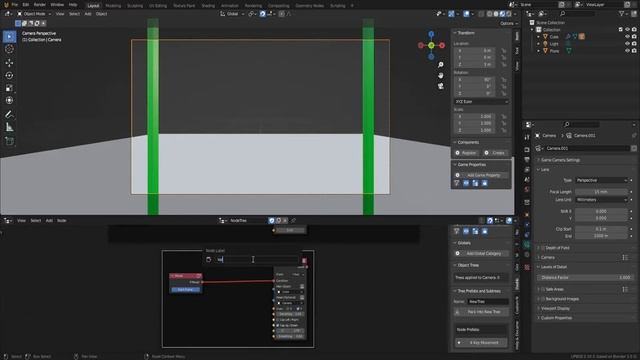Open the Render menu
This screenshot has height=360, width=640.
click(40, 4)
